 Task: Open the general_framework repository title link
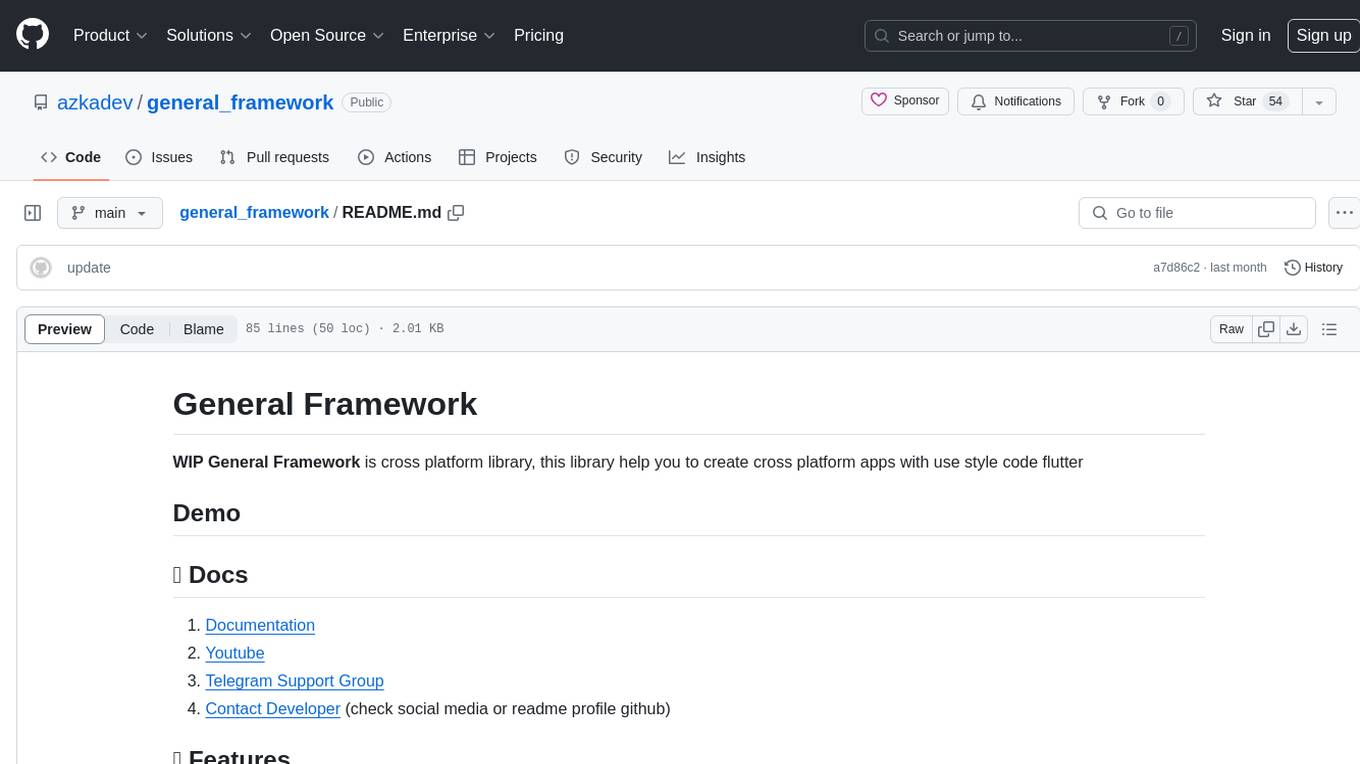[240, 102]
